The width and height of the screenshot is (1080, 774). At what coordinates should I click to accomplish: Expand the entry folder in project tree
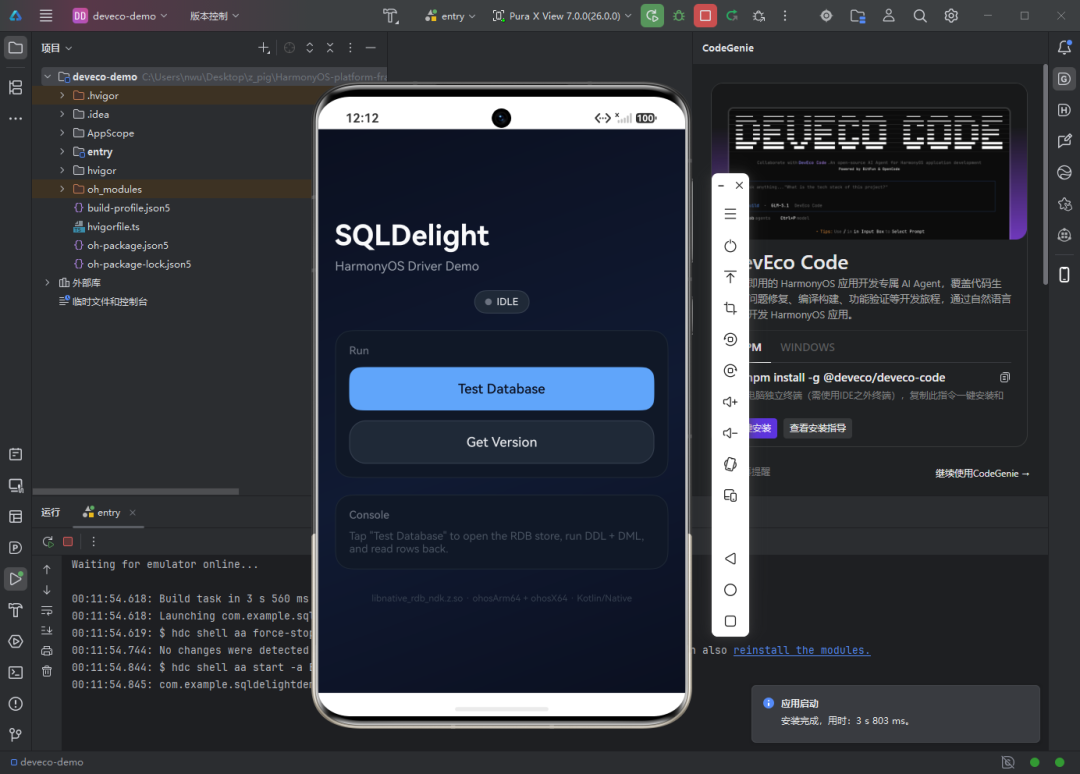[x=62, y=151]
